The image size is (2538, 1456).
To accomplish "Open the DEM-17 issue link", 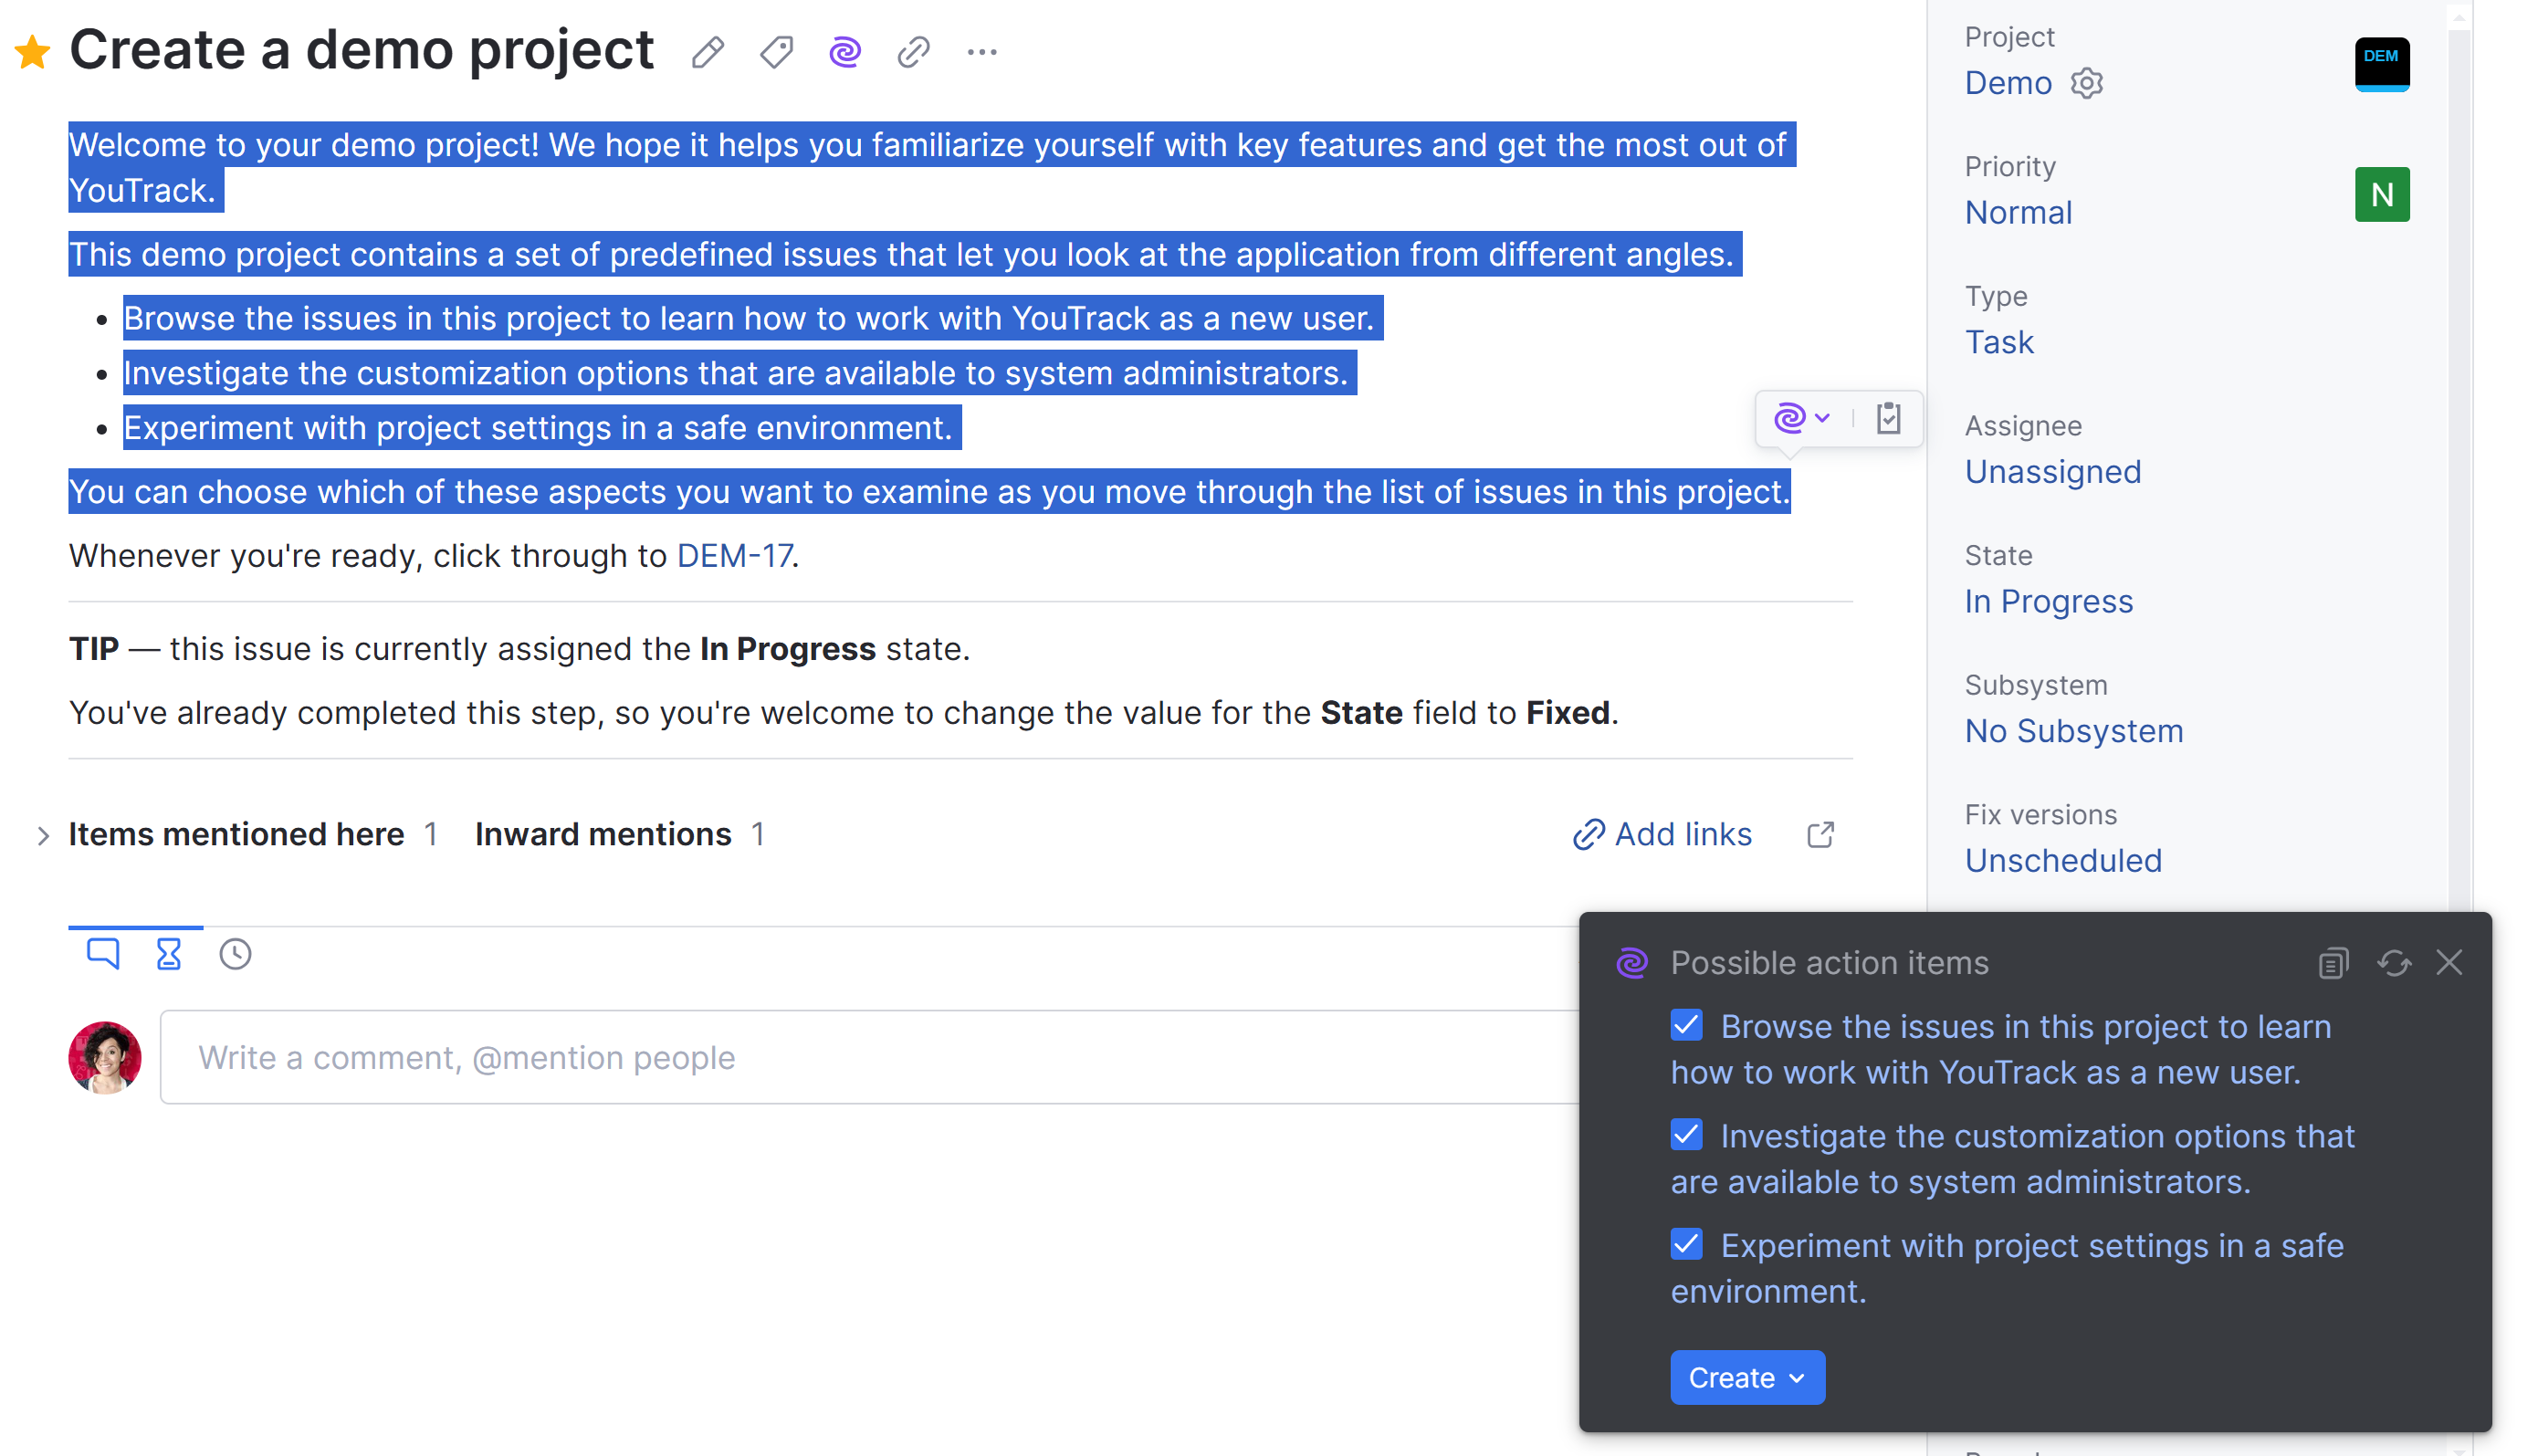I will (734, 556).
